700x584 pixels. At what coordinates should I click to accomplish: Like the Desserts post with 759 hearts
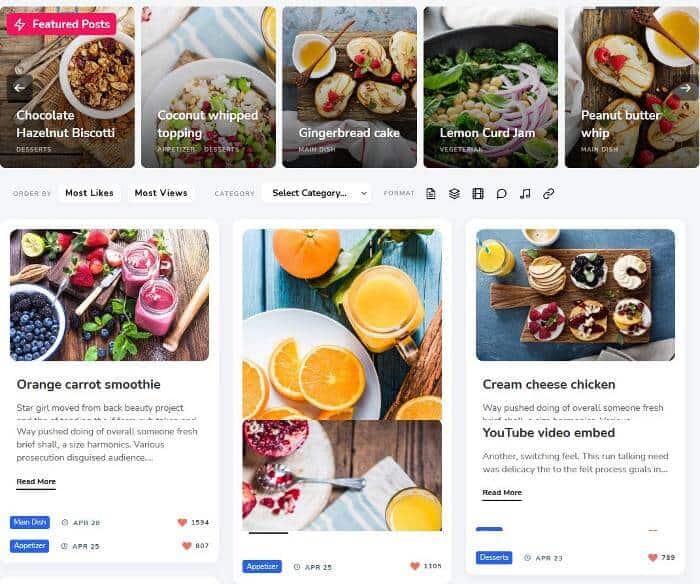[653, 557]
